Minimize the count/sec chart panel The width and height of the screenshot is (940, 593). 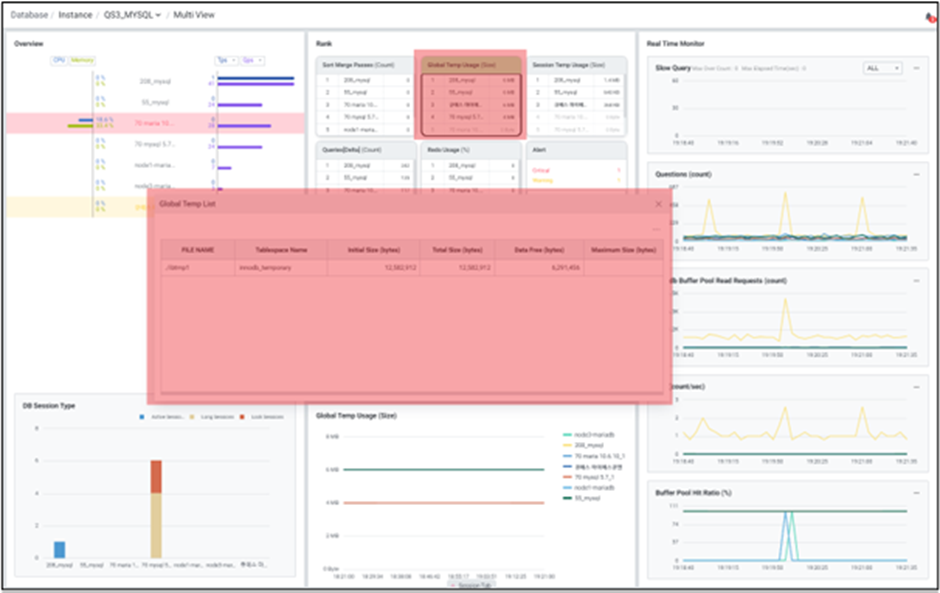point(916,387)
